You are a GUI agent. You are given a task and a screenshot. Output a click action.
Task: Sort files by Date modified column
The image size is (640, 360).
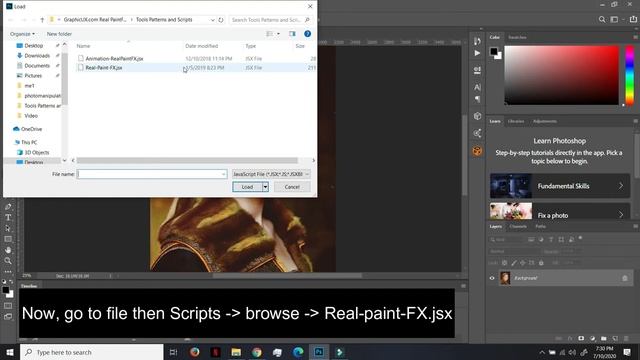pyautogui.click(x=202, y=46)
